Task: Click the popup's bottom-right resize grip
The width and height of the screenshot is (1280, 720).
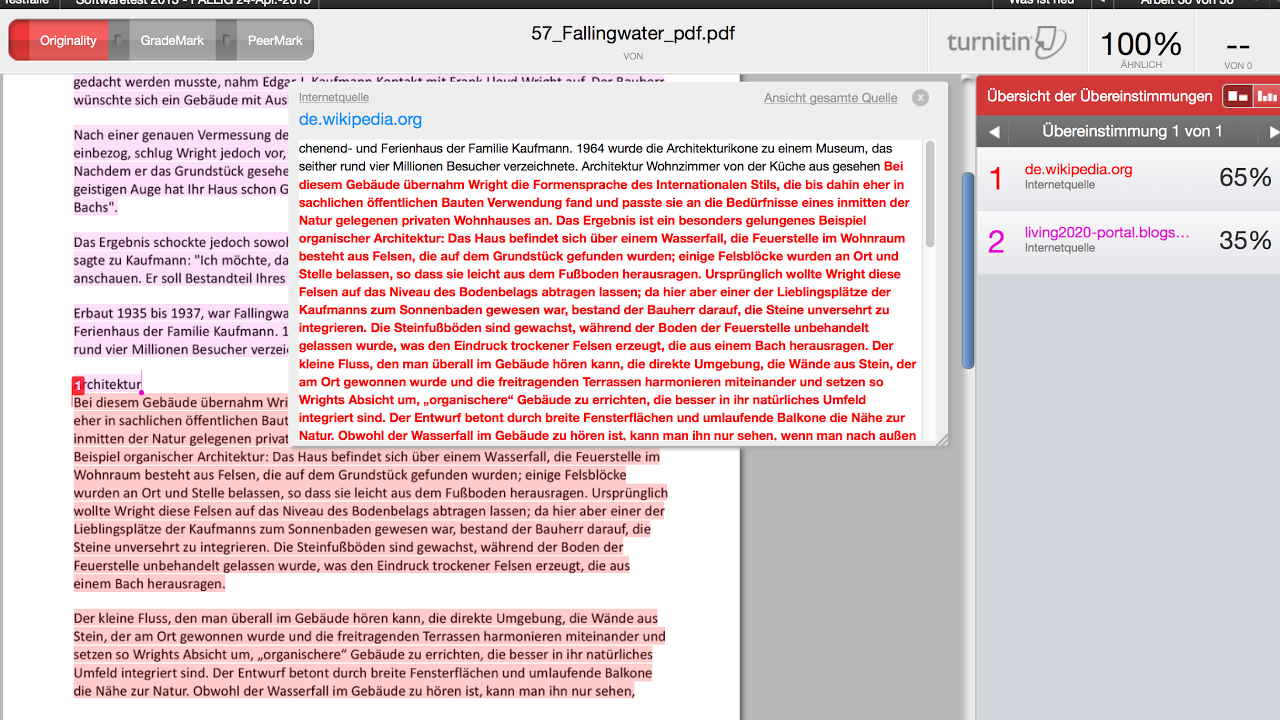Action: click(942, 439)
